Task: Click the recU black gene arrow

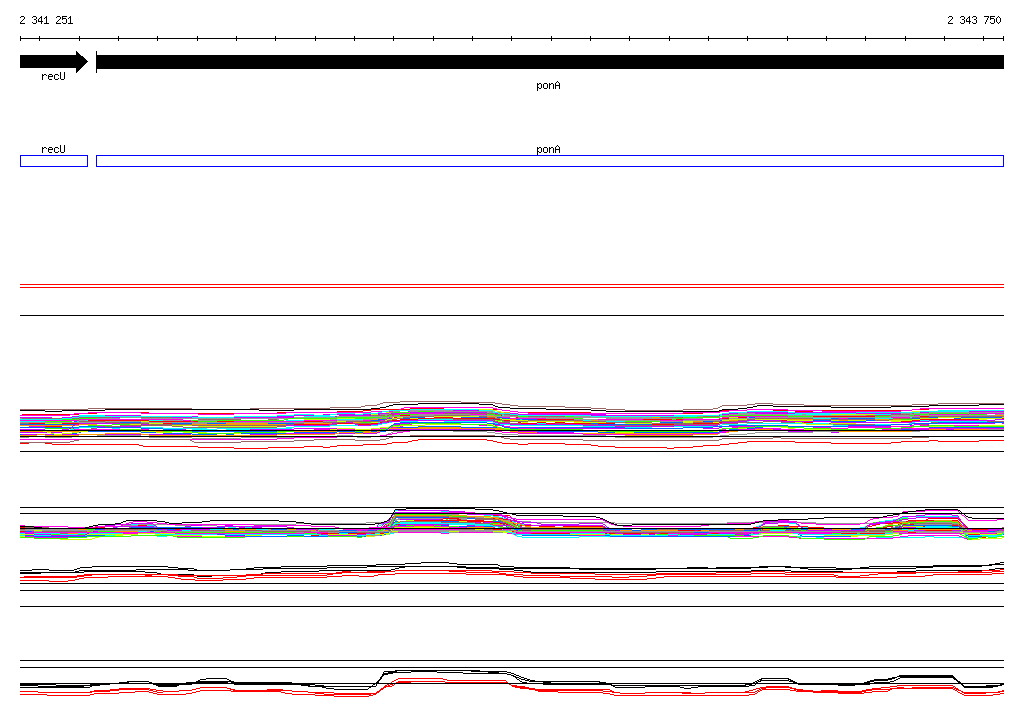Action: pyautogui.click(x=54, y=62)
